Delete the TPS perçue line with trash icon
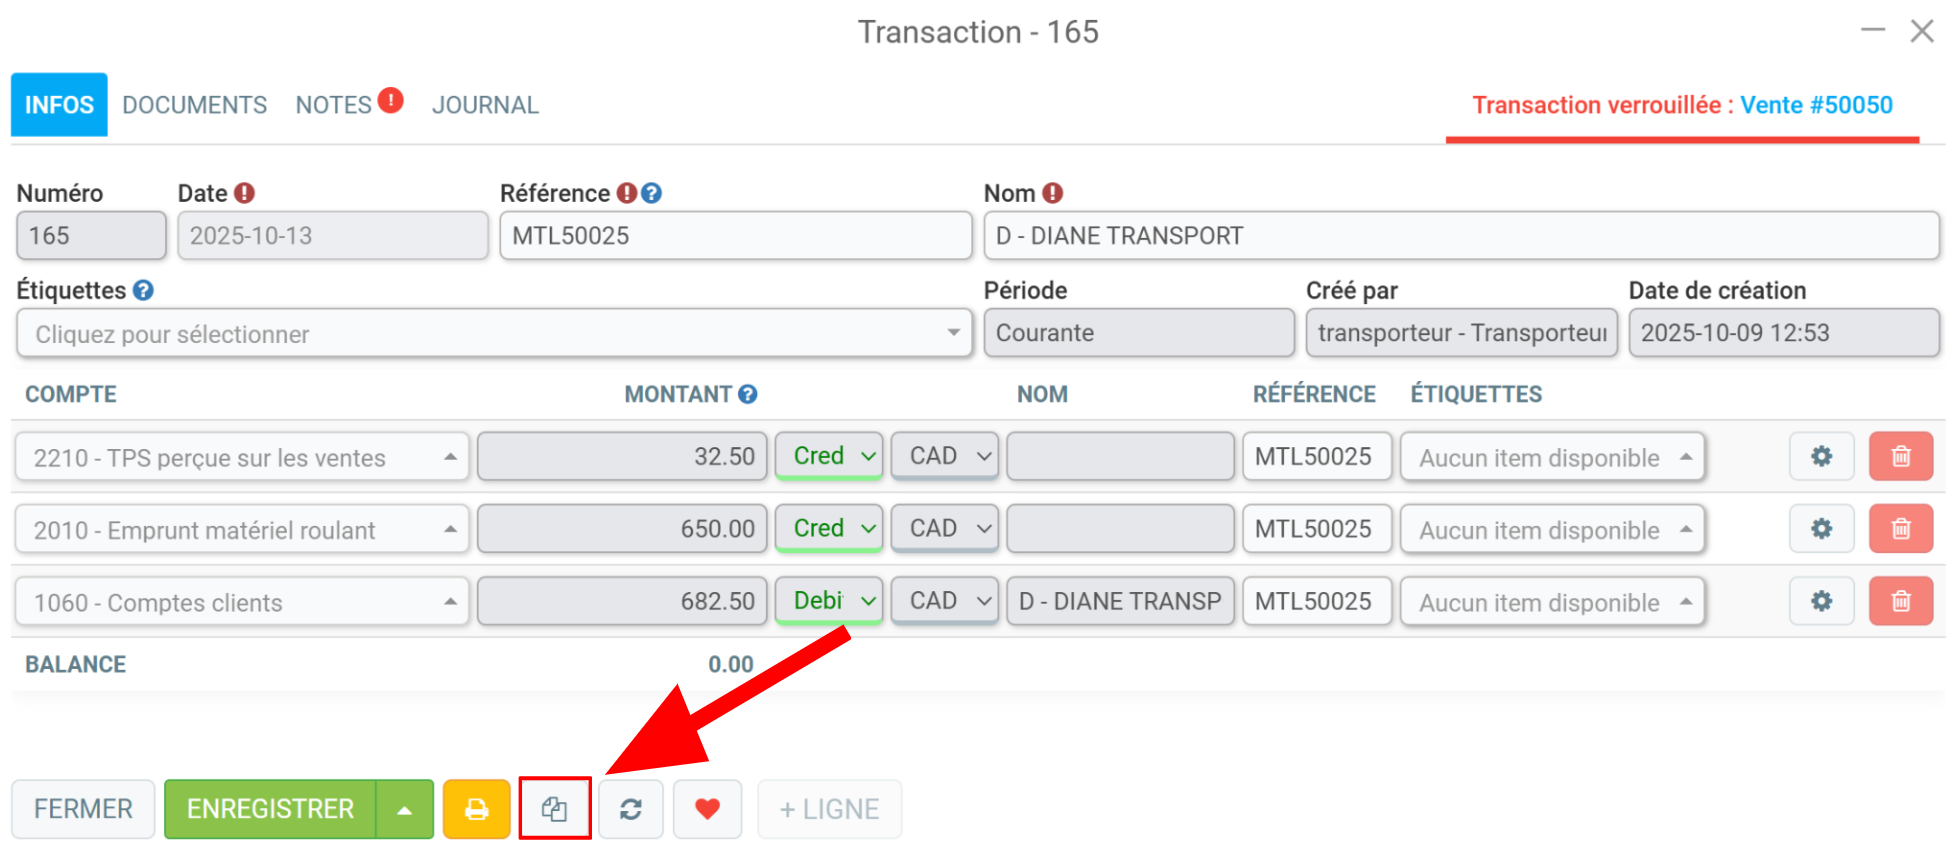 [x=1900, y=457]
